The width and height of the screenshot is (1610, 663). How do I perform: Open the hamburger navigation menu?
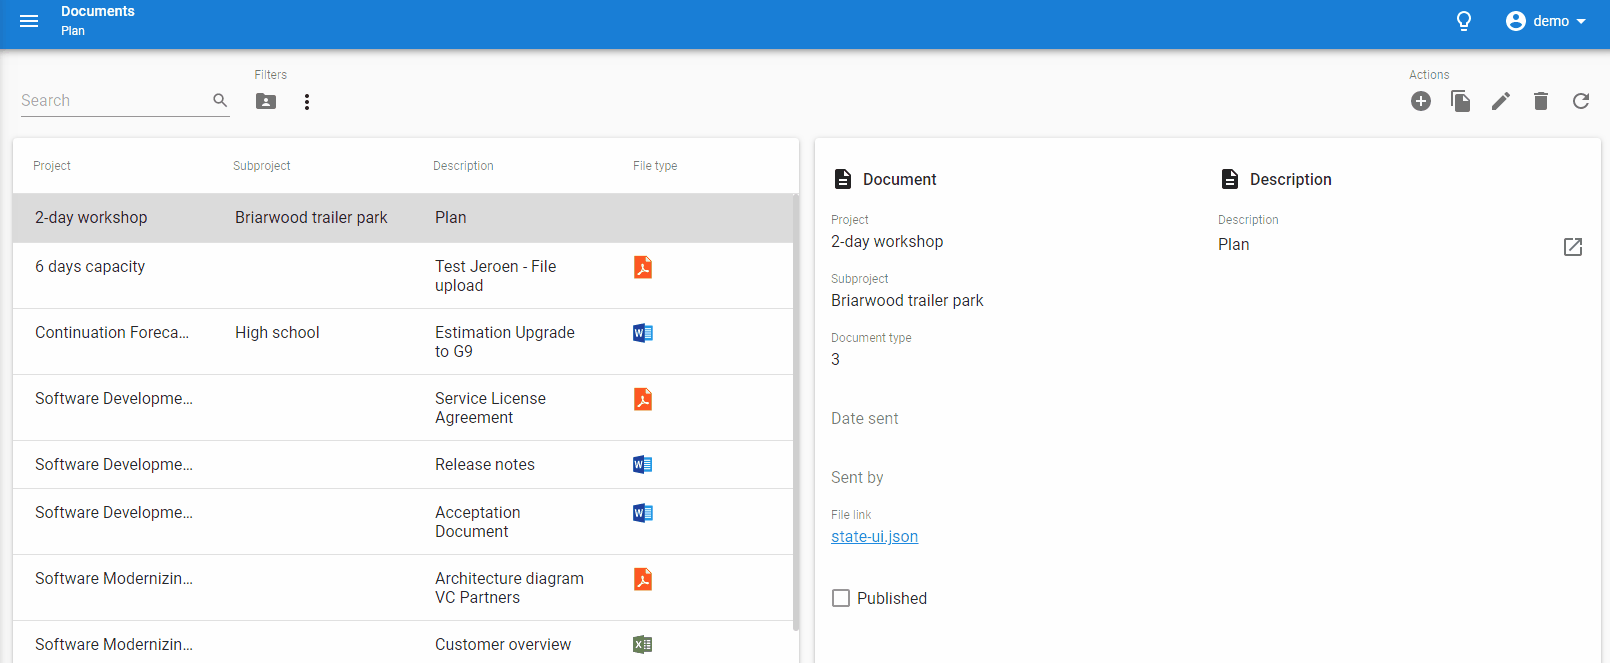(x=29, y=21)
